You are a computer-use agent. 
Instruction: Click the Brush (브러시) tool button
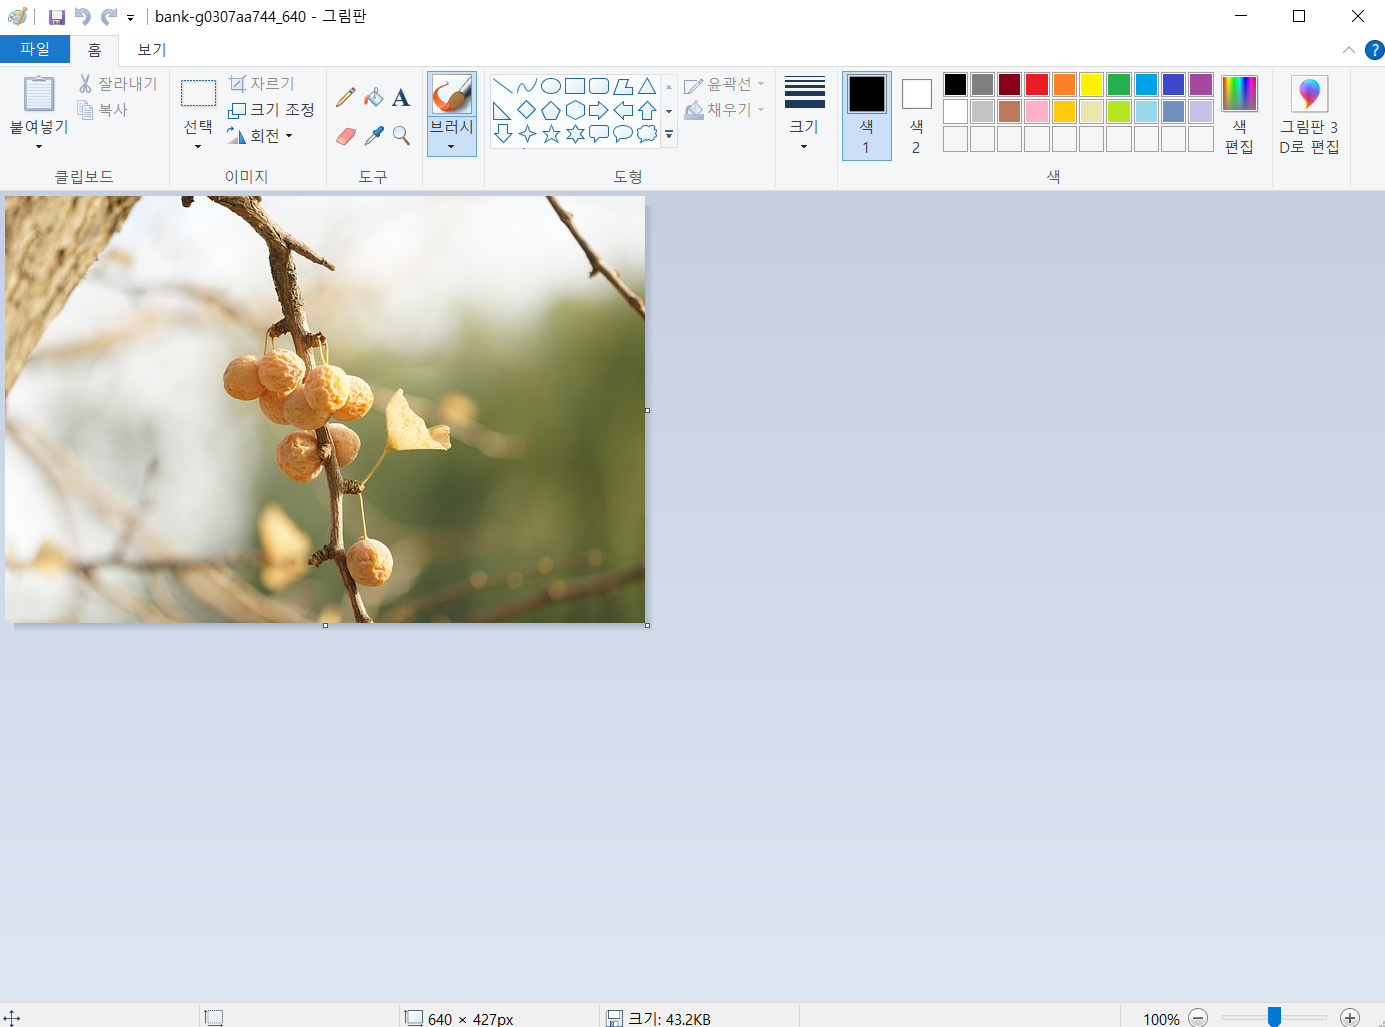(x=451, y=95)
